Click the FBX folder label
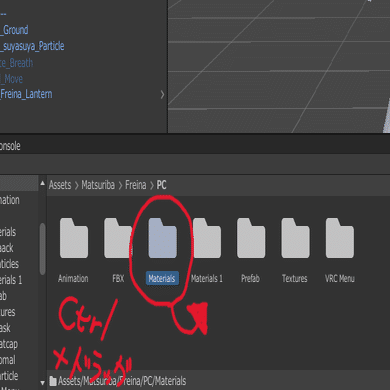390x390 pixels. pyautogui.click(x=118, y=278)
